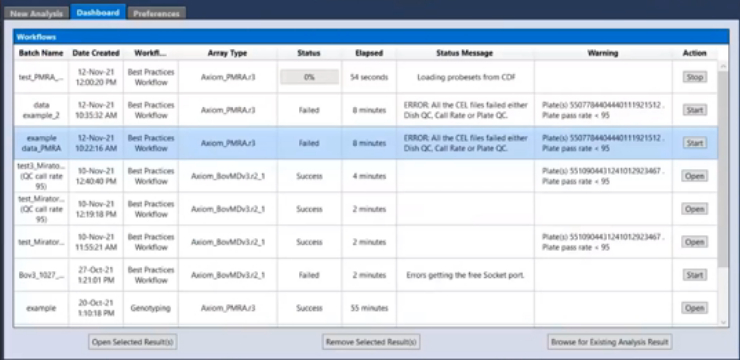Click Open Selected Result(s) button
Viewport: 740px width, 360px height.
point(133,342)
